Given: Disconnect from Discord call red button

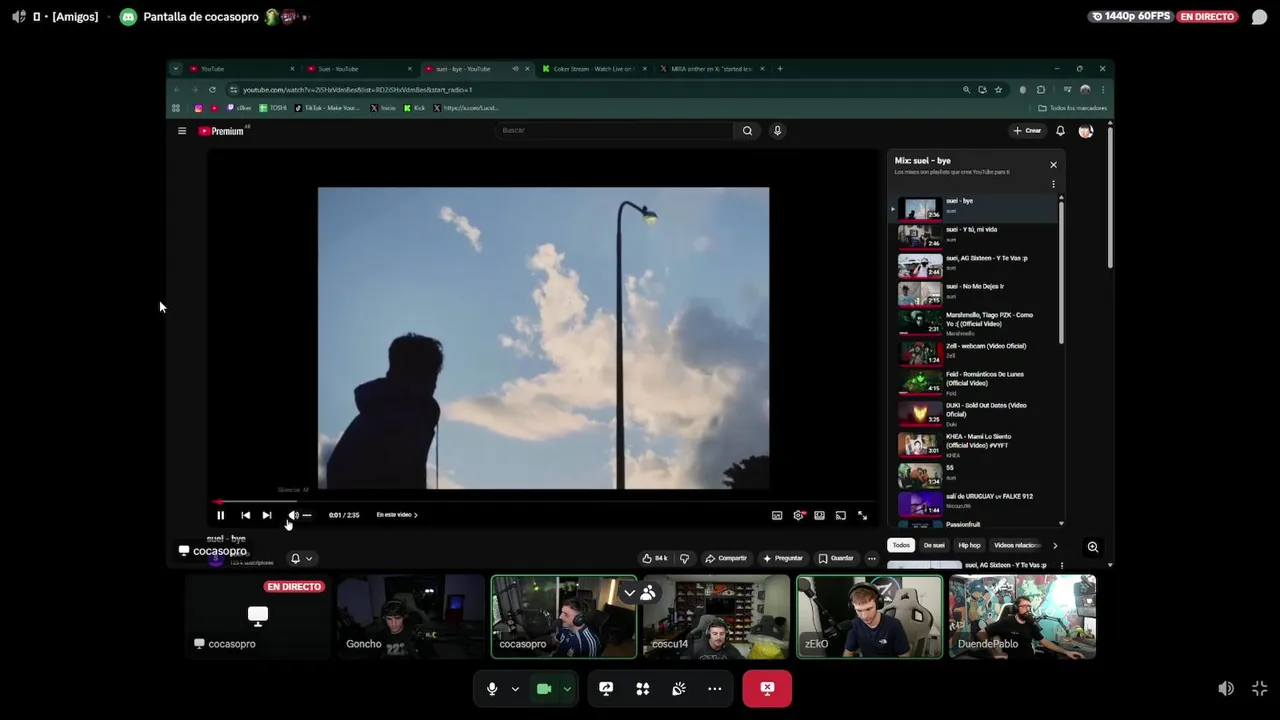Looking at the screenshot, I should (767, 689).
